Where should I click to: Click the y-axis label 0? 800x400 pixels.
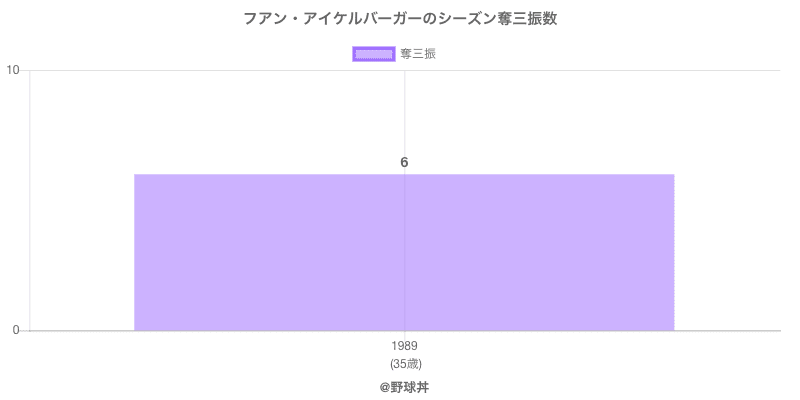(x=16, y=331)
